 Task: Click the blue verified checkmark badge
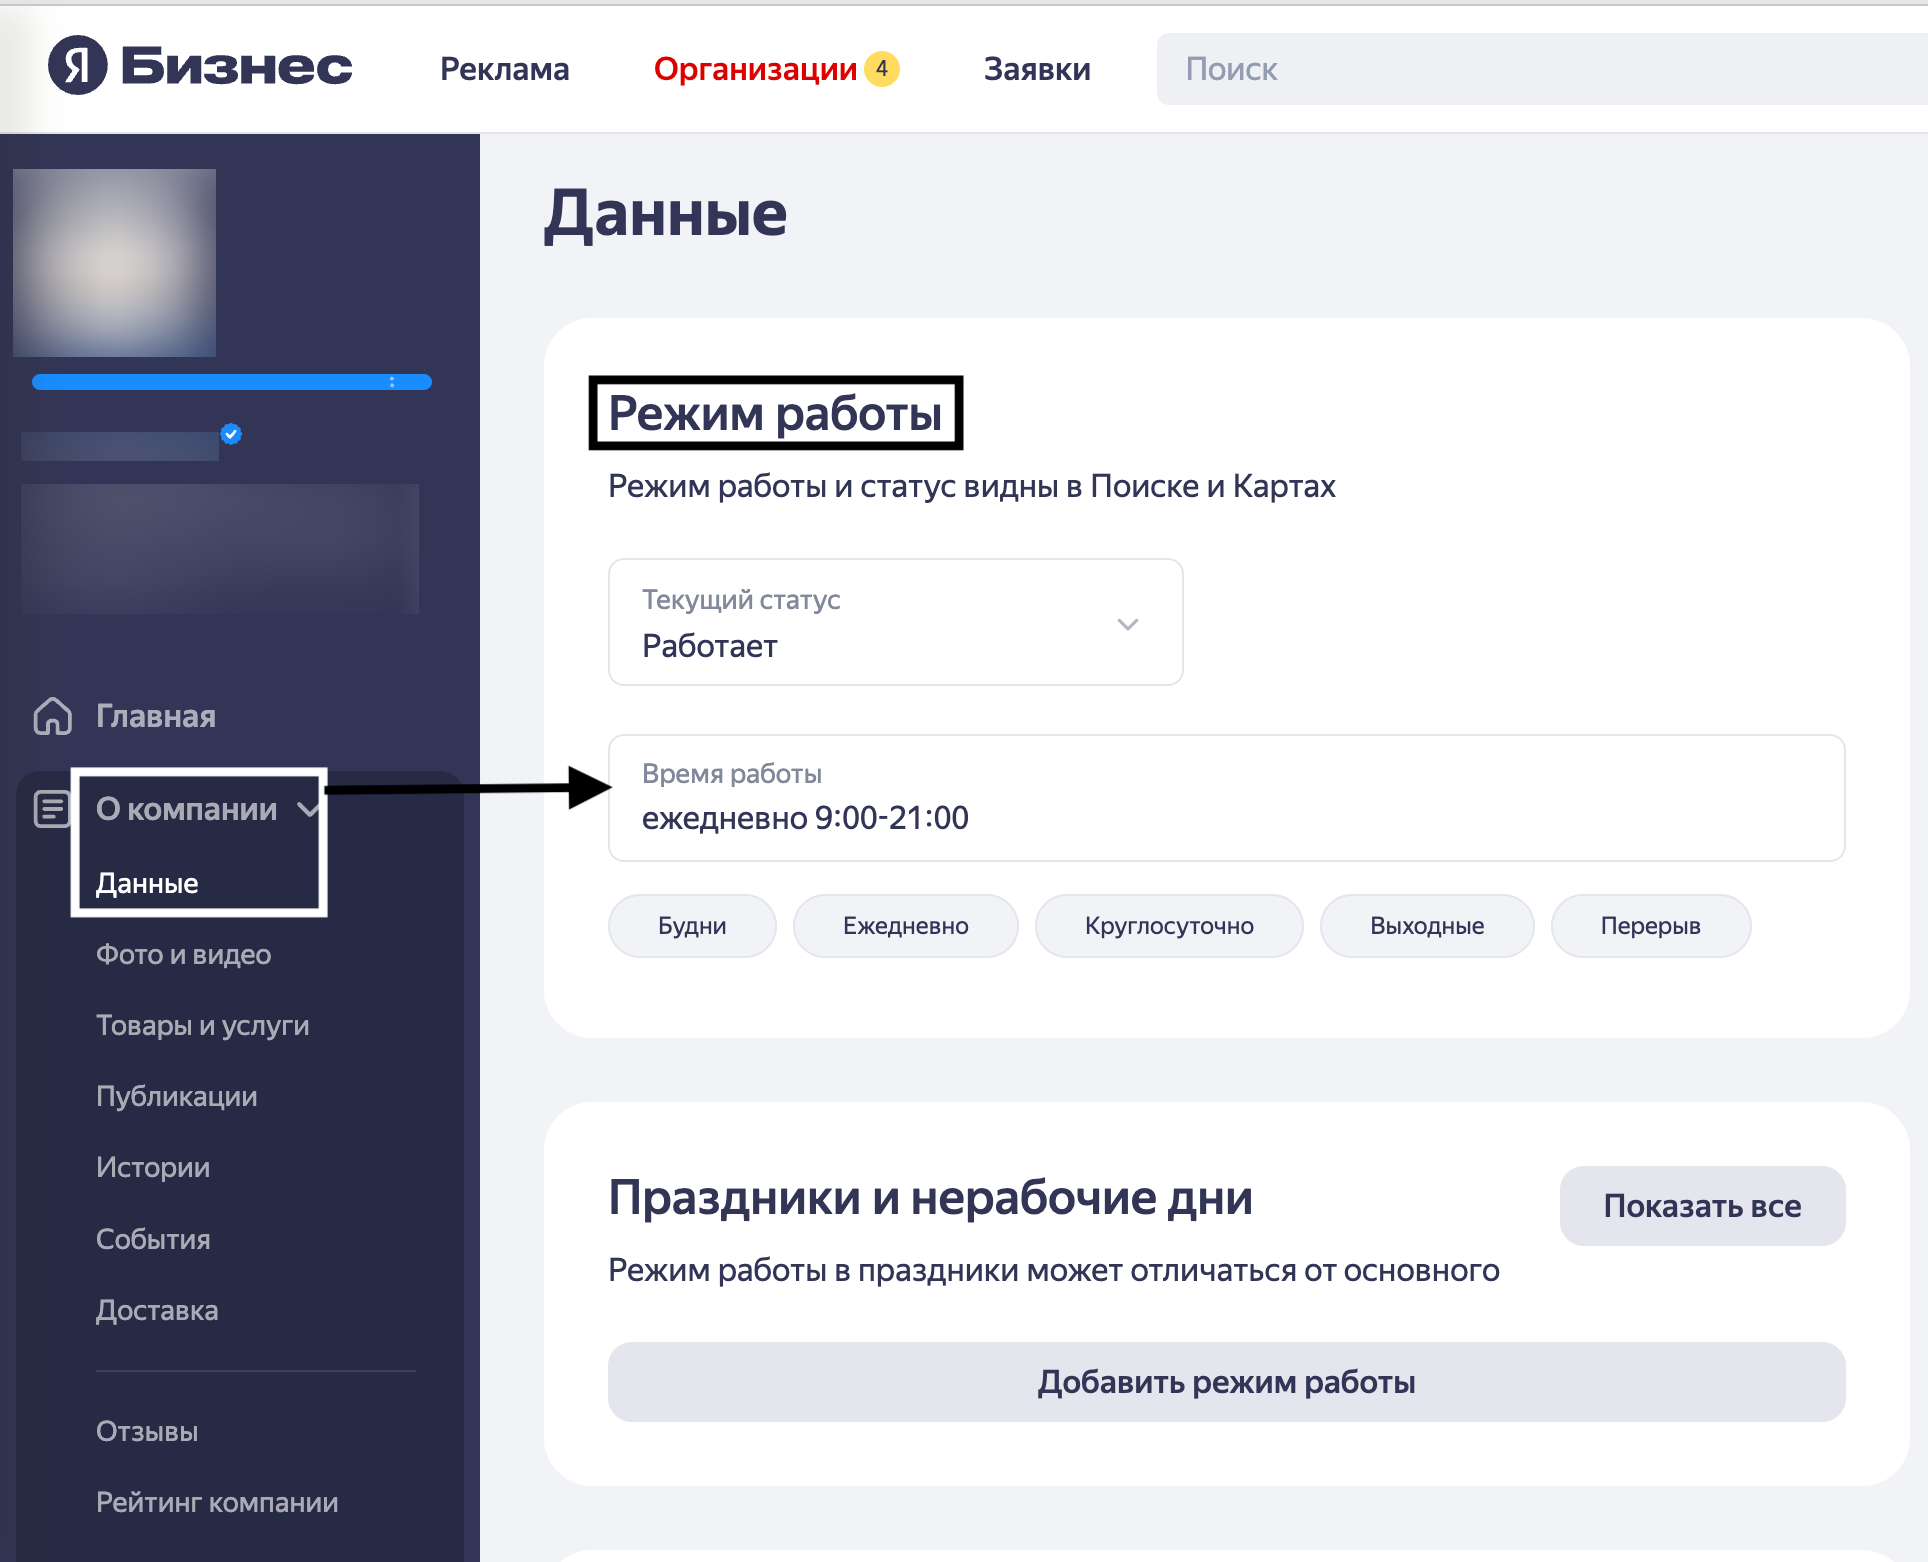point(231,434)
